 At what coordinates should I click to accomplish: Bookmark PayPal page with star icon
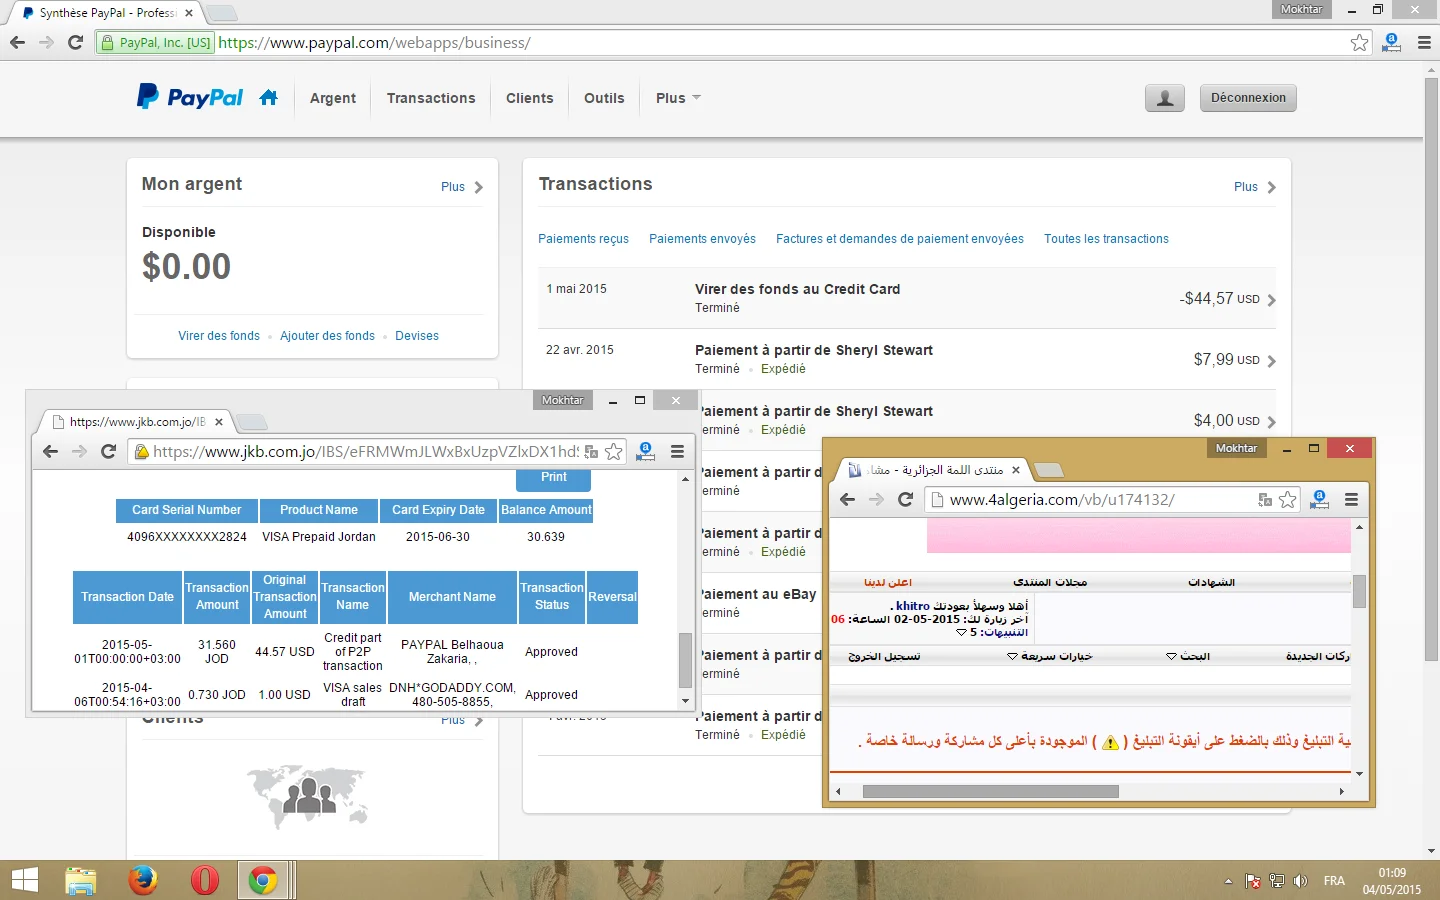pos(1359,43)
